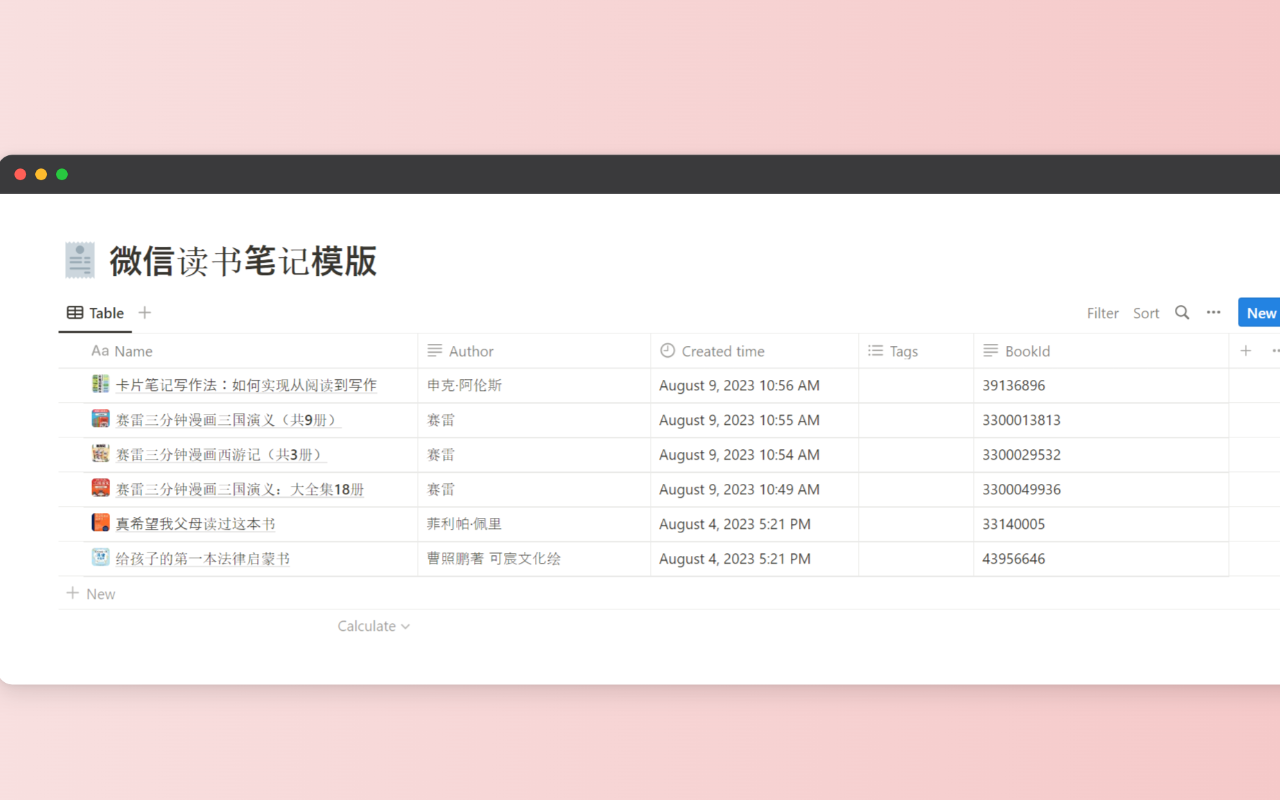Viewport: 1280px width, 800px height.
Task: Open page 赛雷三分钟漫画三国演义：大全集18册
Action: (x=240, y=489)
